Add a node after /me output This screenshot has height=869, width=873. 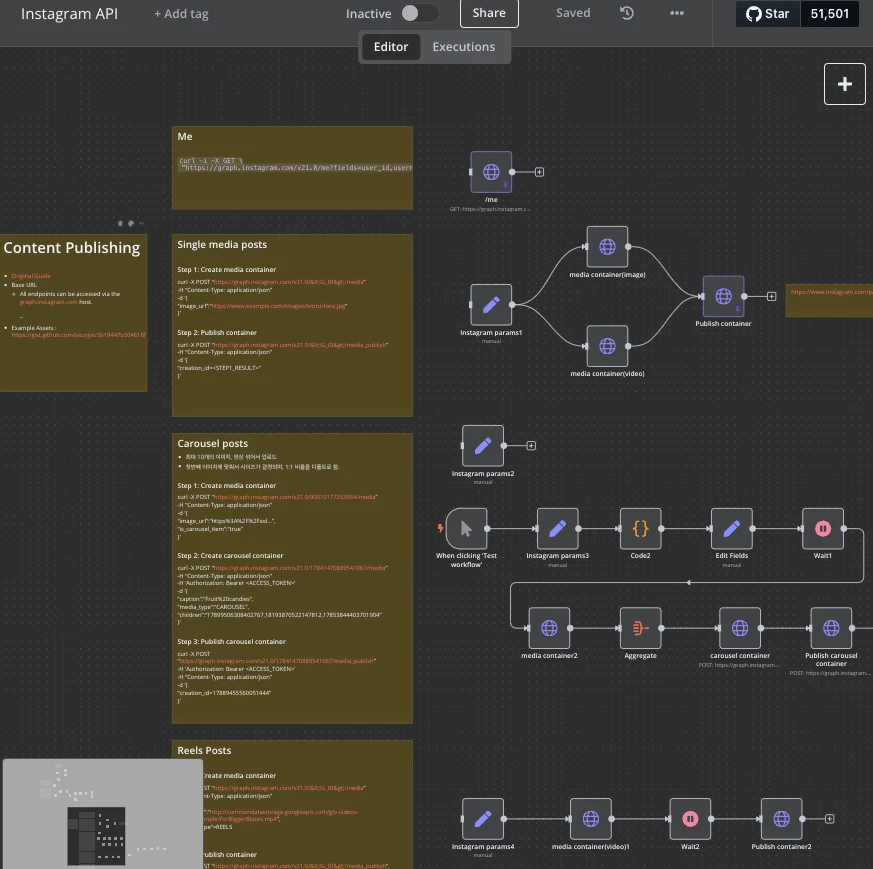[540, 172]
